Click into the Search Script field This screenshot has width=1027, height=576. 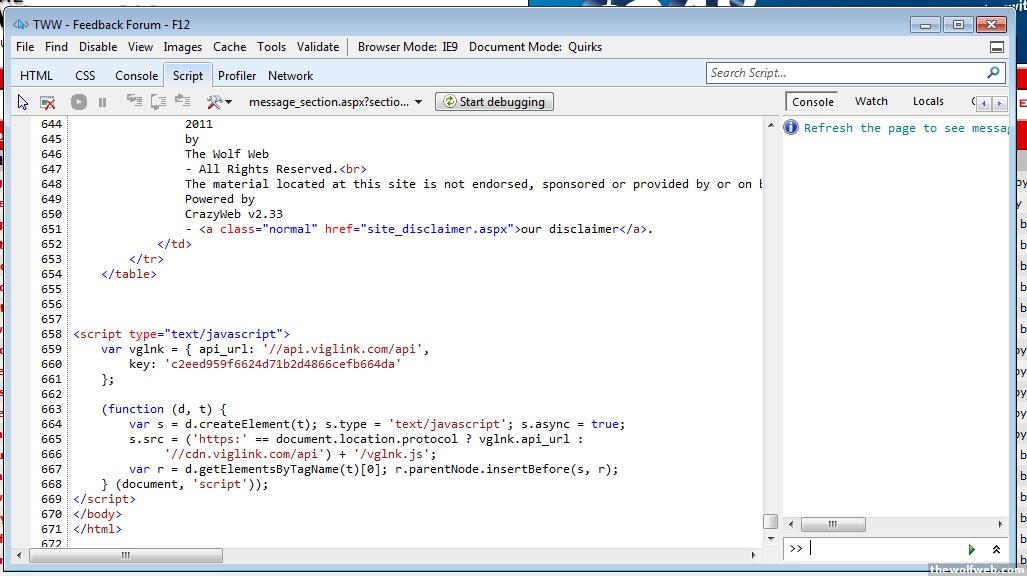[845, 73]
